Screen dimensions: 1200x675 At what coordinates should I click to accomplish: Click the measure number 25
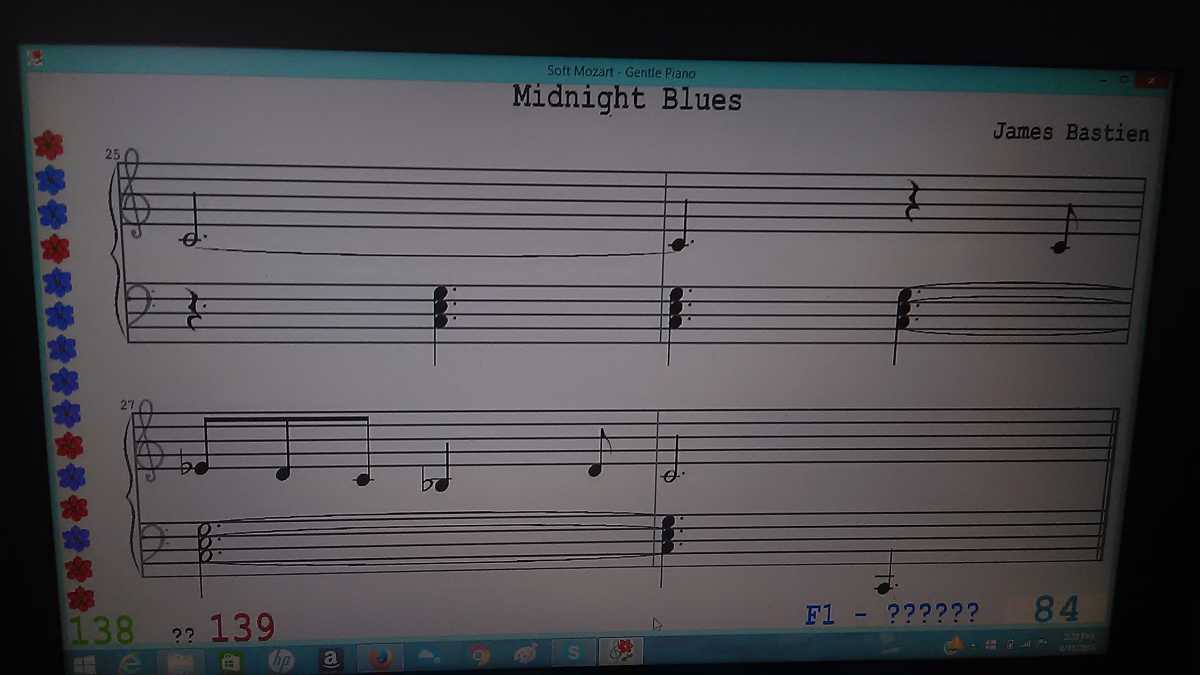(x=112, y=154)
